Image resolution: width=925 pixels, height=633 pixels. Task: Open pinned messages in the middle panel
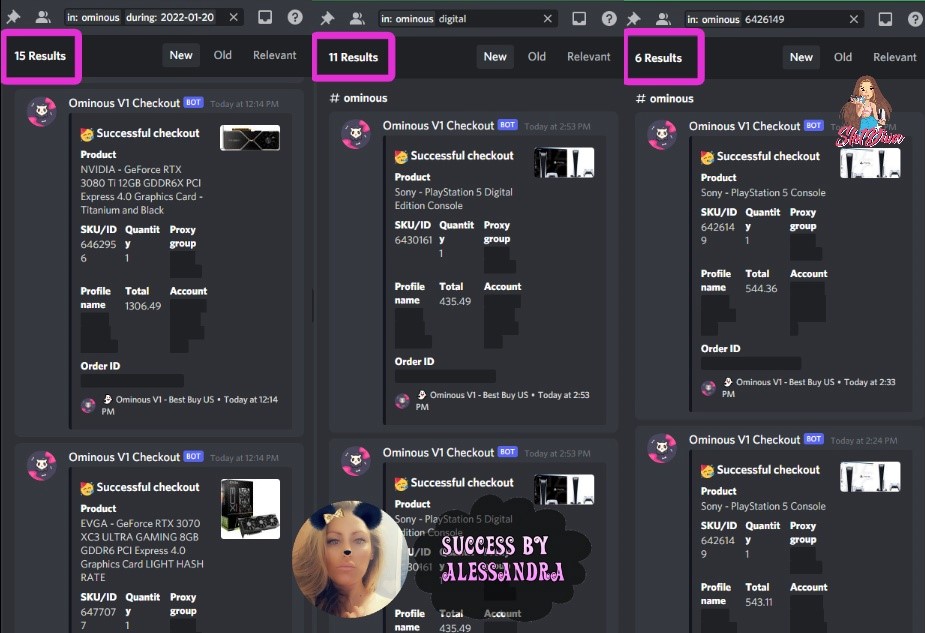coord(327,18)
